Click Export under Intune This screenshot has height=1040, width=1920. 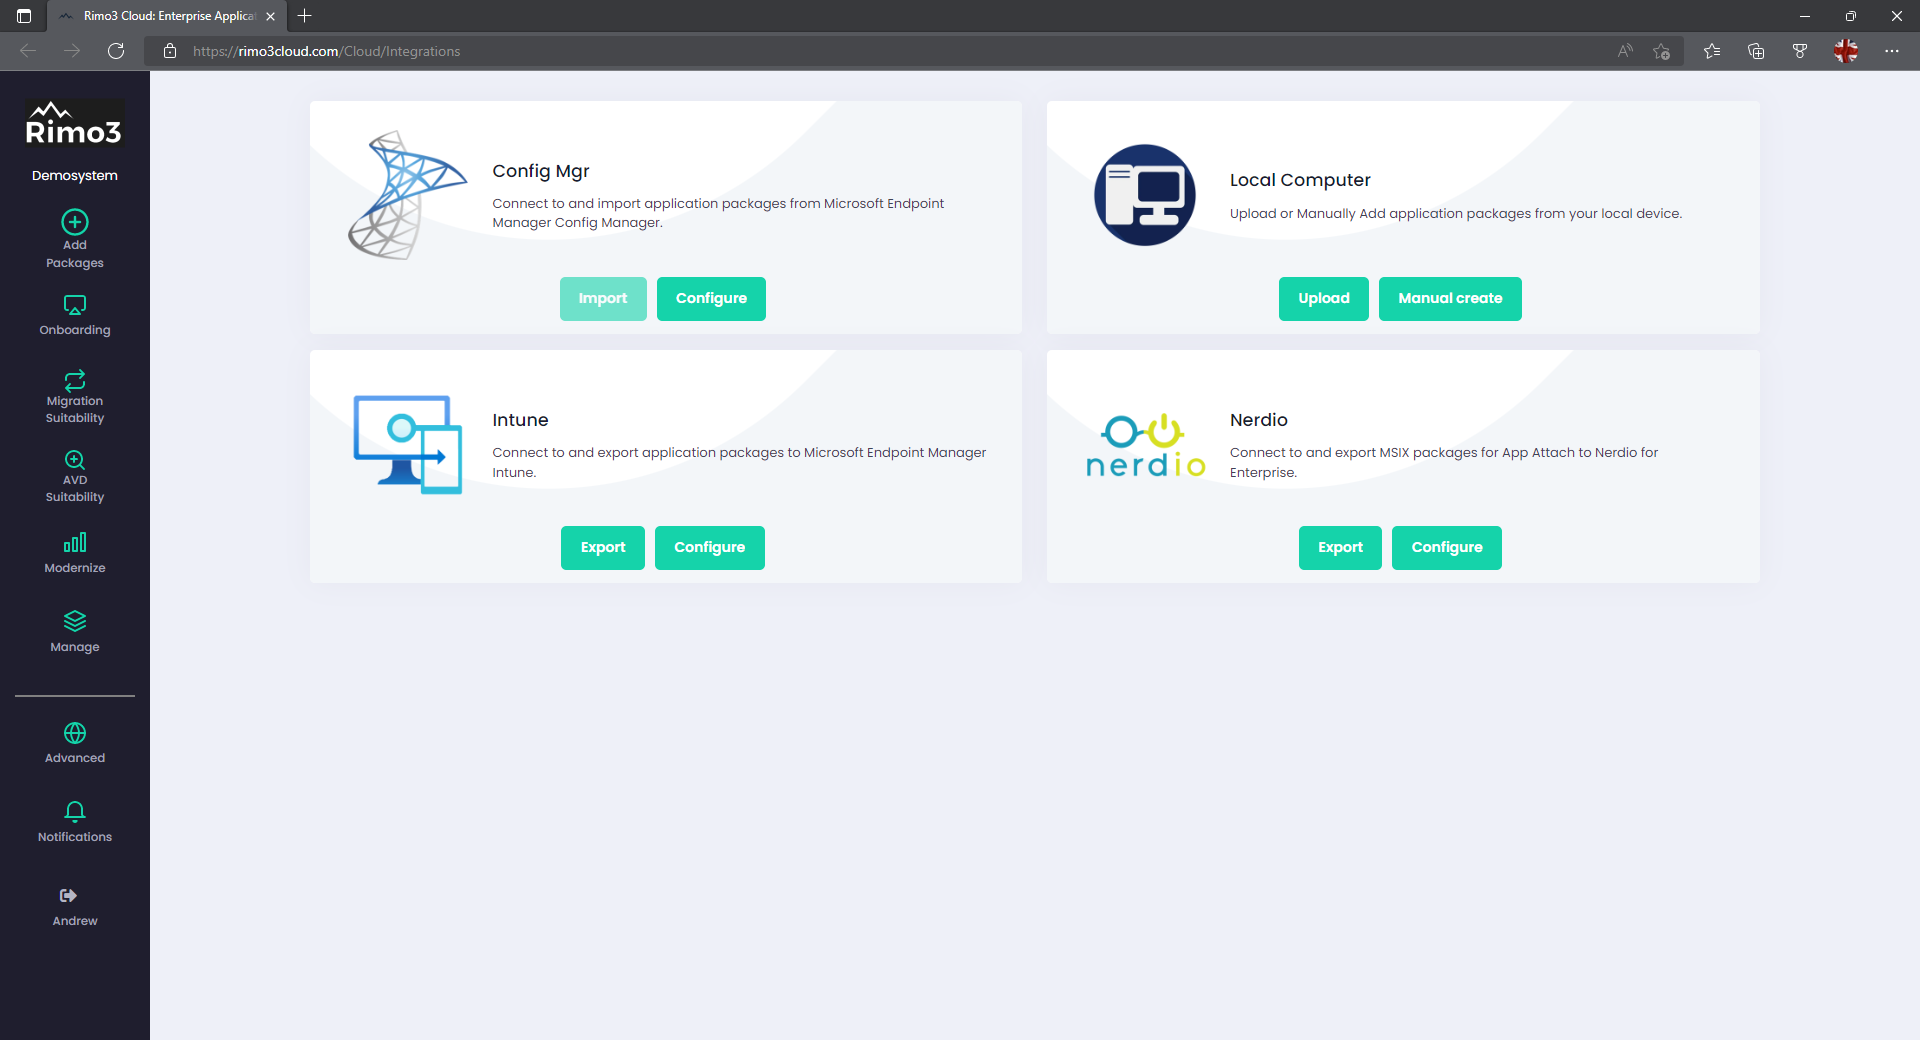[x=603, y=548]
